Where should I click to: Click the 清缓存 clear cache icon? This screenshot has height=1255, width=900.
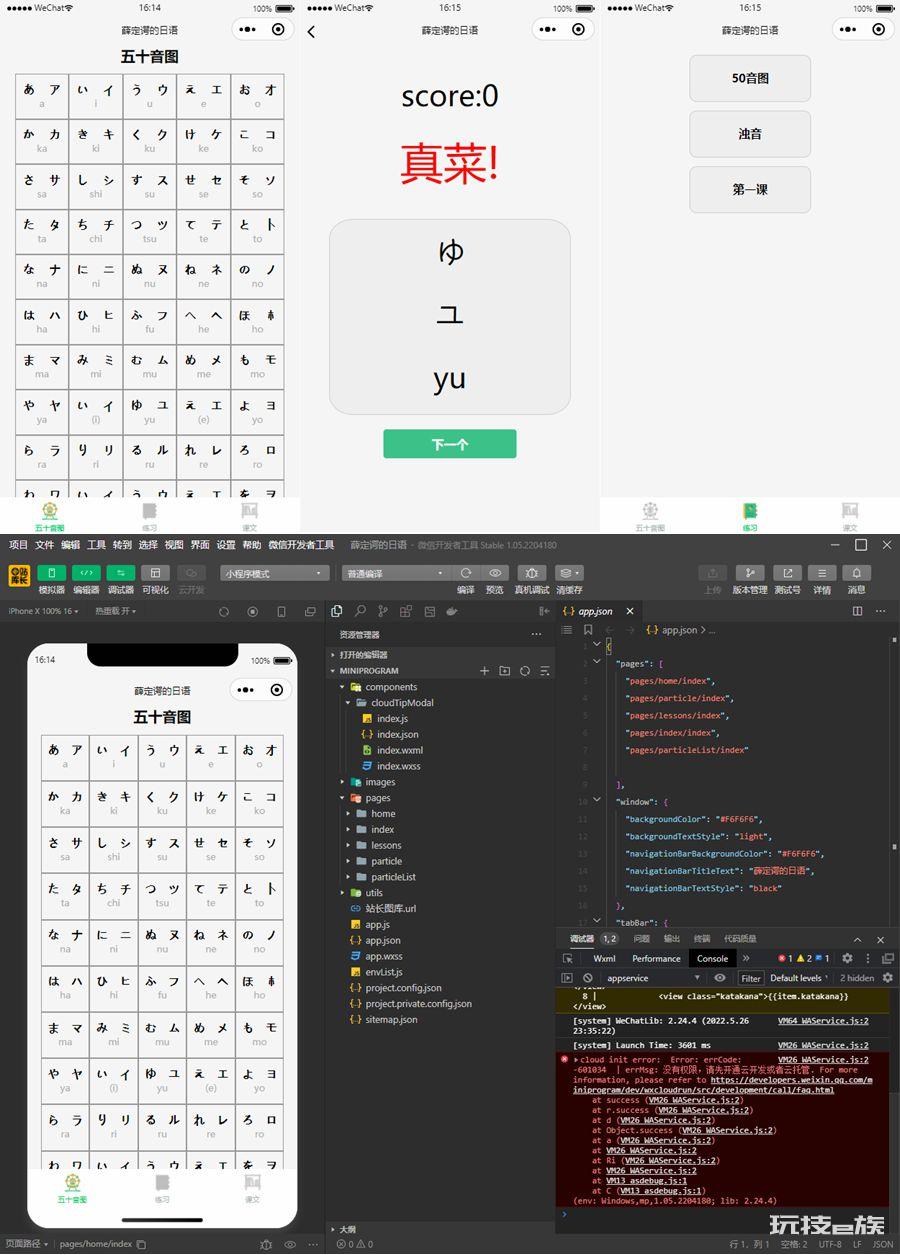click(x=569, y=573)
